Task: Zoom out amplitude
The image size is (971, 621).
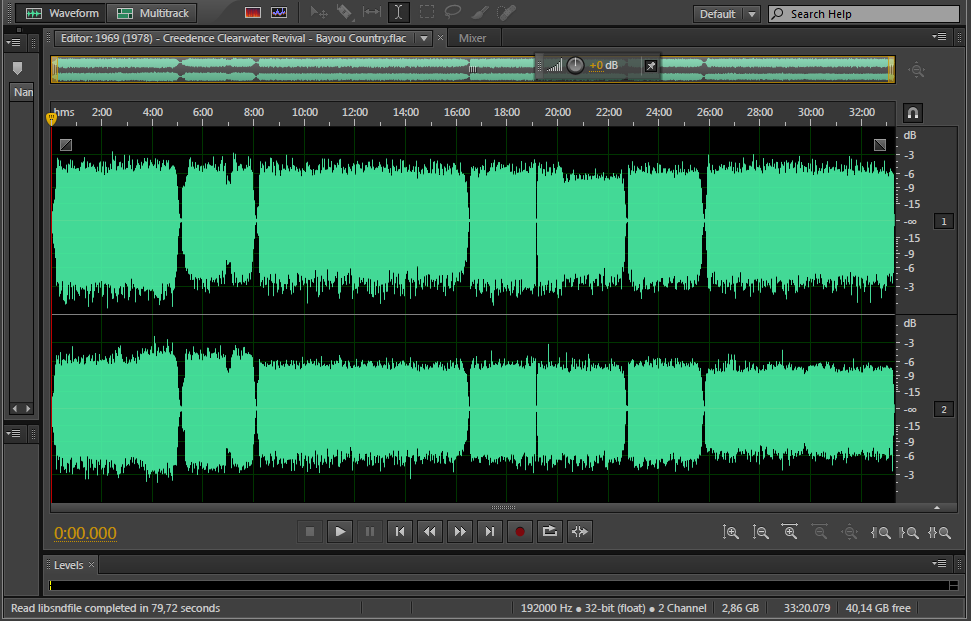Action: tap(760, 532)
